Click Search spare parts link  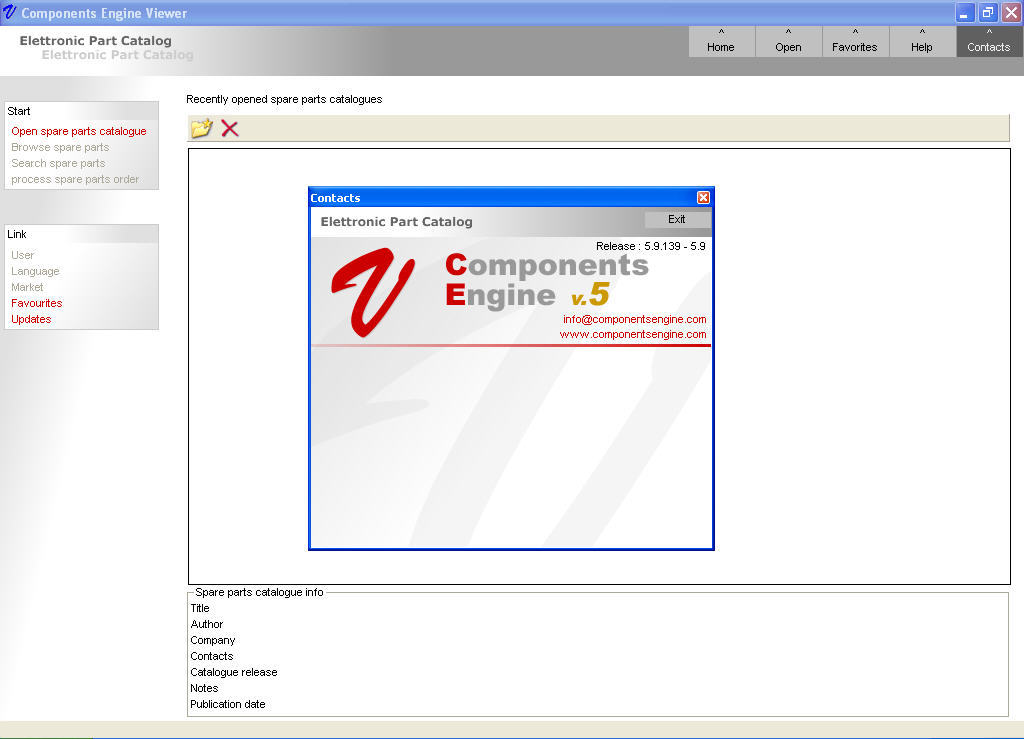click(58, 163)
